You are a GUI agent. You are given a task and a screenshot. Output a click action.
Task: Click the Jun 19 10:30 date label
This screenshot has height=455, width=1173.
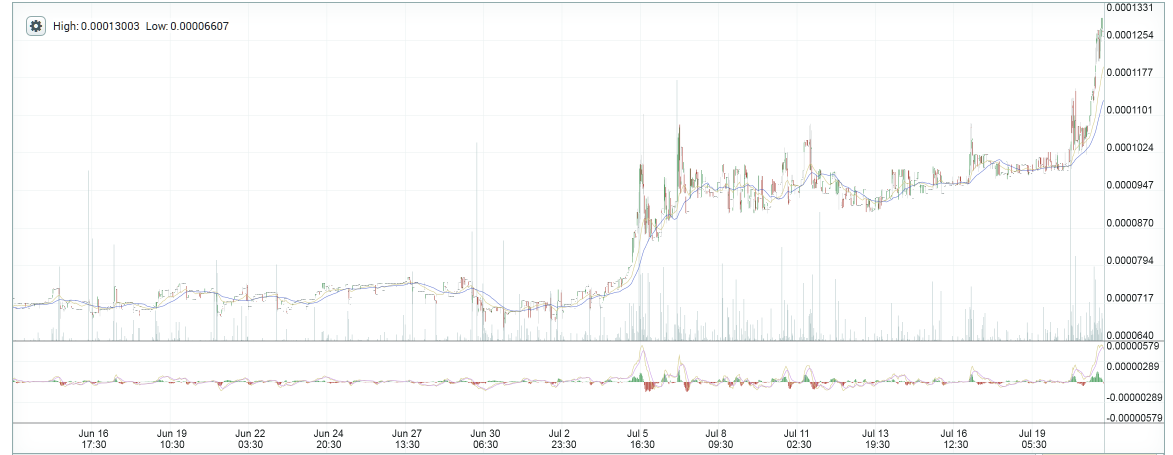[x=172, y=439]
